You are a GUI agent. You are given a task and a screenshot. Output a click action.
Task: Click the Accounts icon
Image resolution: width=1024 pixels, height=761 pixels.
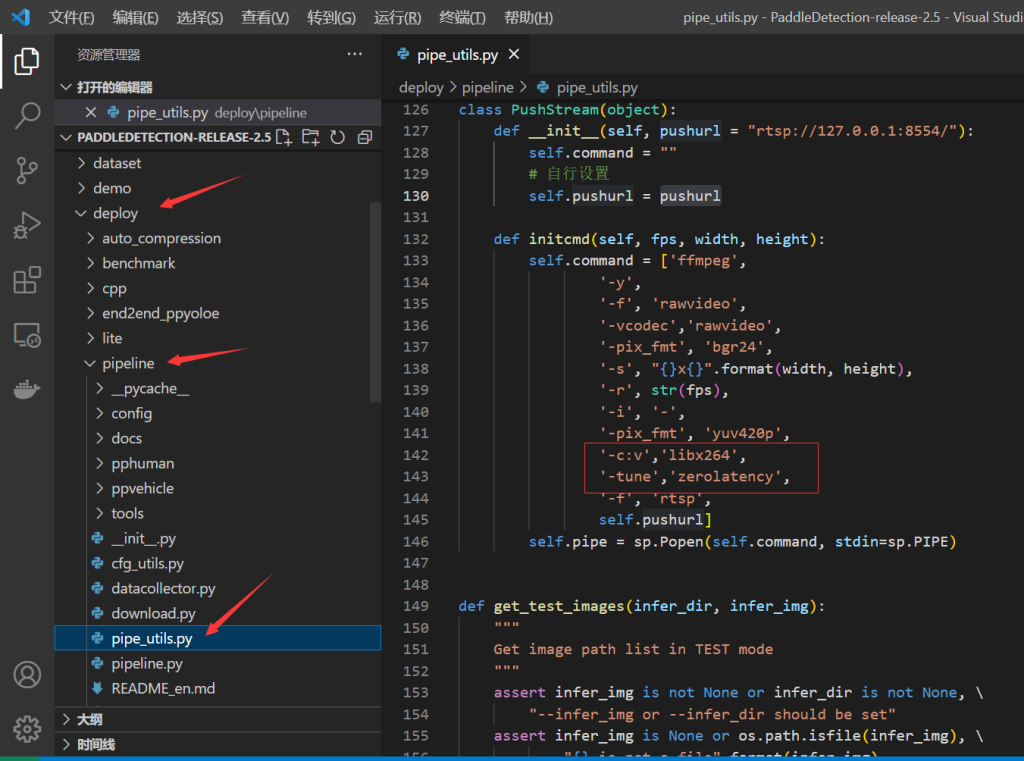coord(27,673)
